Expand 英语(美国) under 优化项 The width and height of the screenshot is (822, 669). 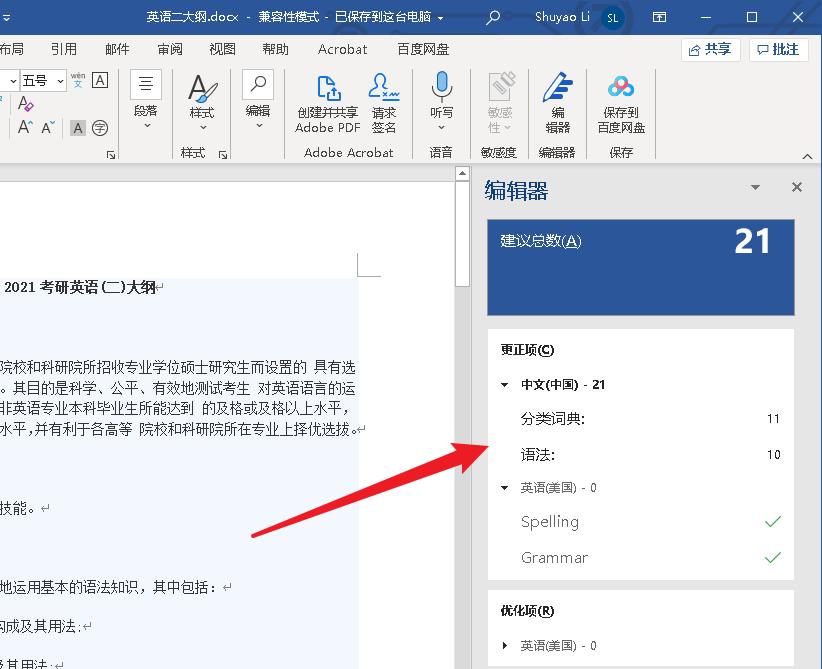(x=506, y=646)
